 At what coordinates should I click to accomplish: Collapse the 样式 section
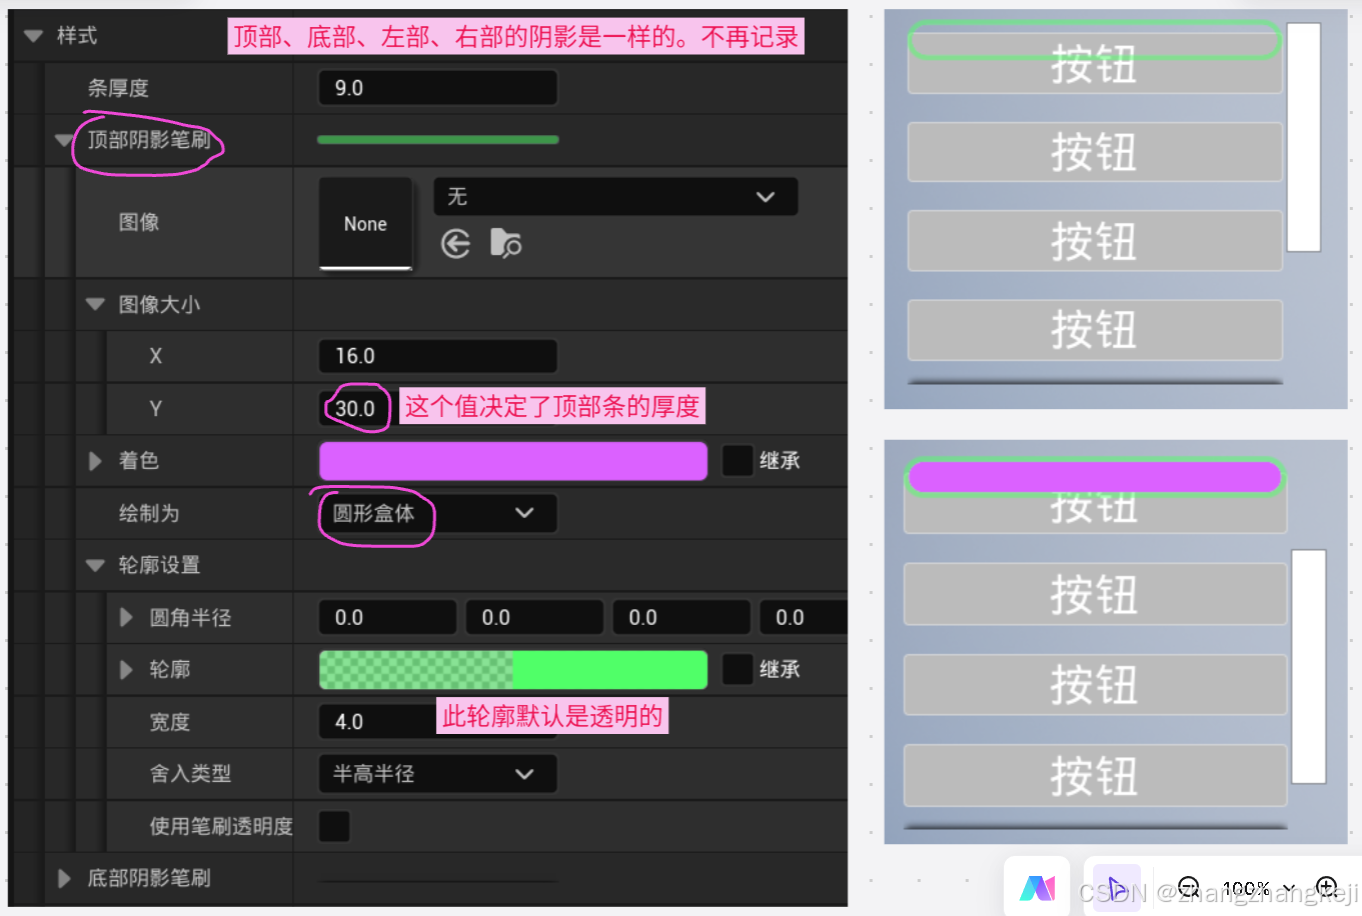[33, 33]
